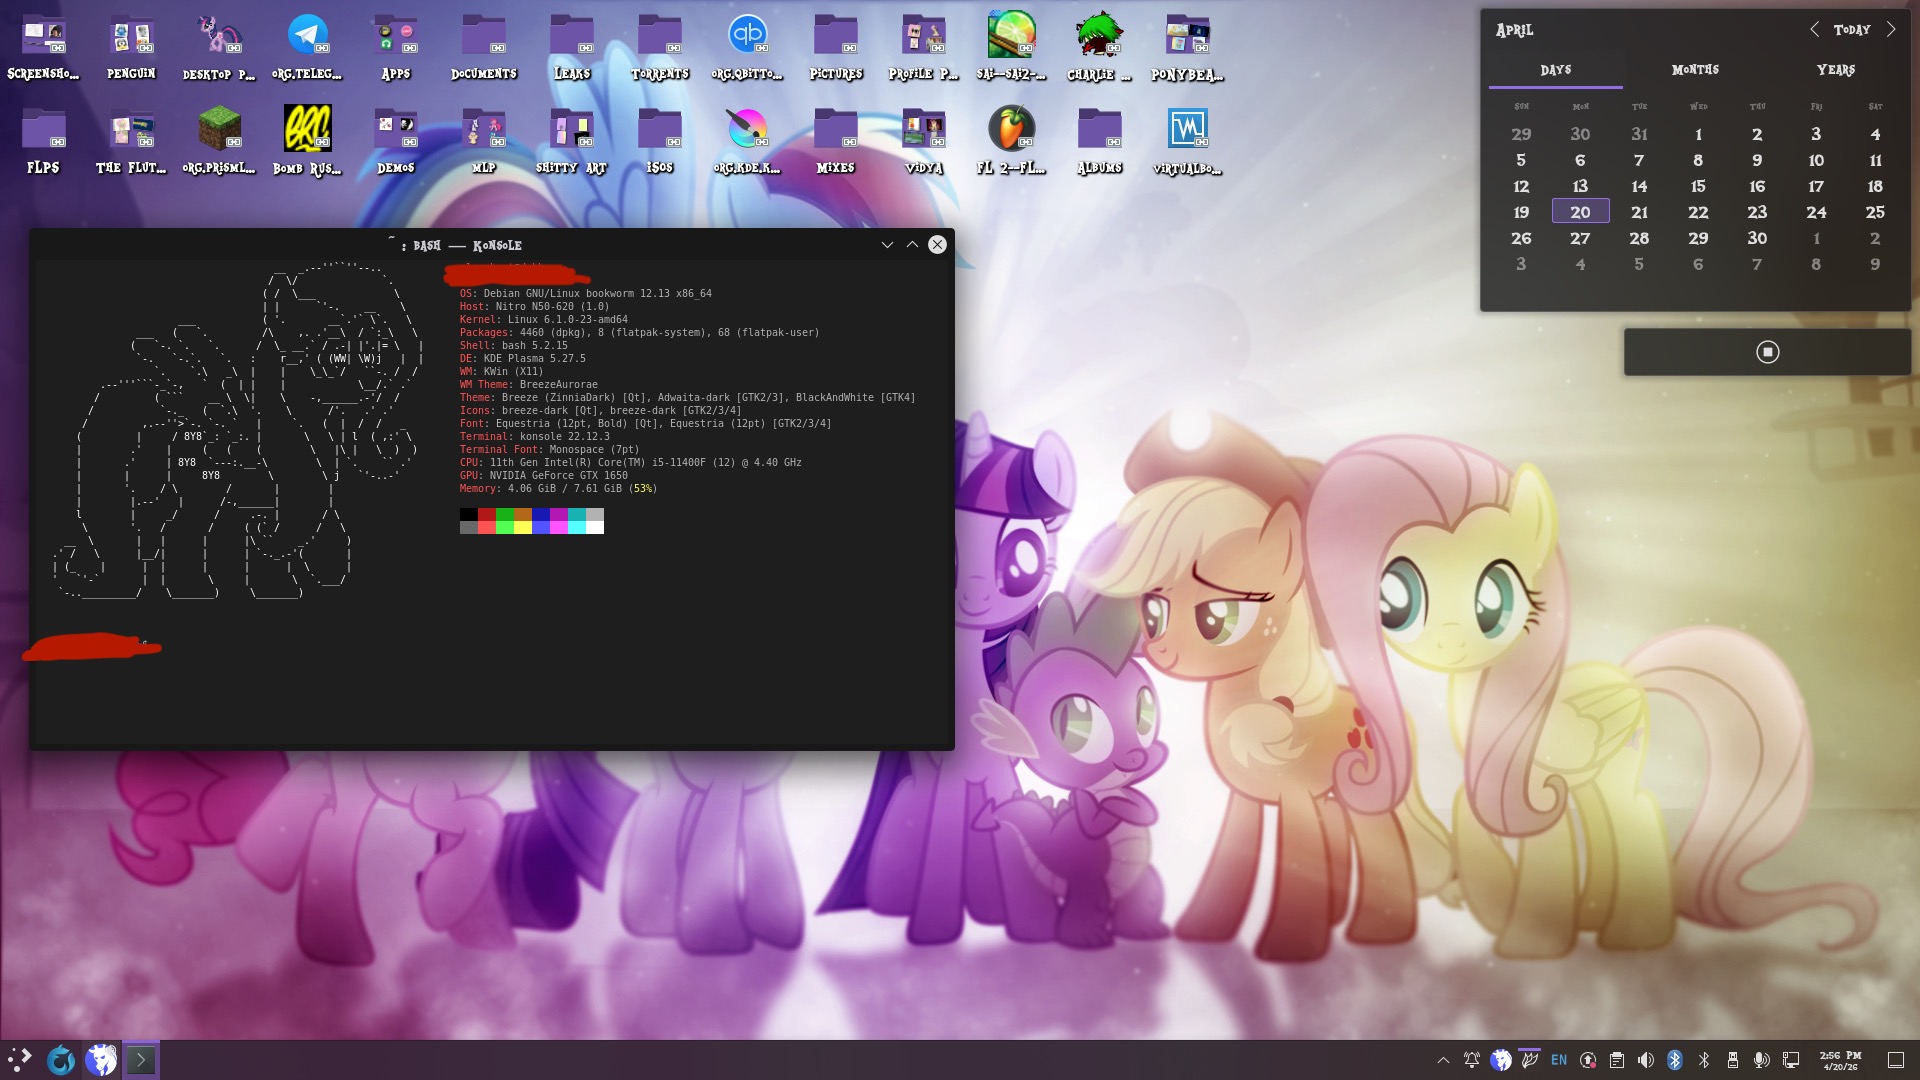This screenshot has width=1920, height=1080.
Task: Open the microphone tray icon
Action: click(1762, 1060)
